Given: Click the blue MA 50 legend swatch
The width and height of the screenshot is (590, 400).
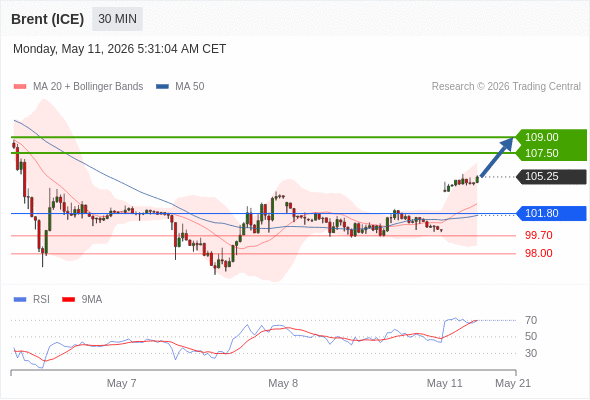Looking at the screenshot, I should 162,87.
